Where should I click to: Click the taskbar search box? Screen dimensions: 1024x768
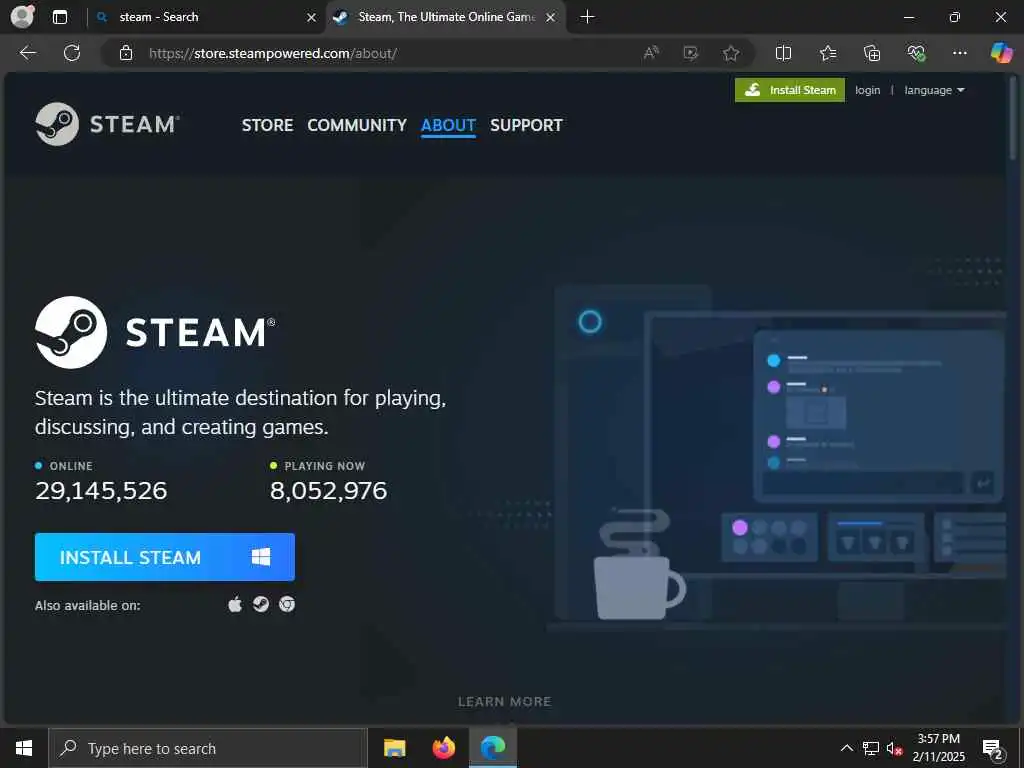pyautogui.click(x=208, y=748)
